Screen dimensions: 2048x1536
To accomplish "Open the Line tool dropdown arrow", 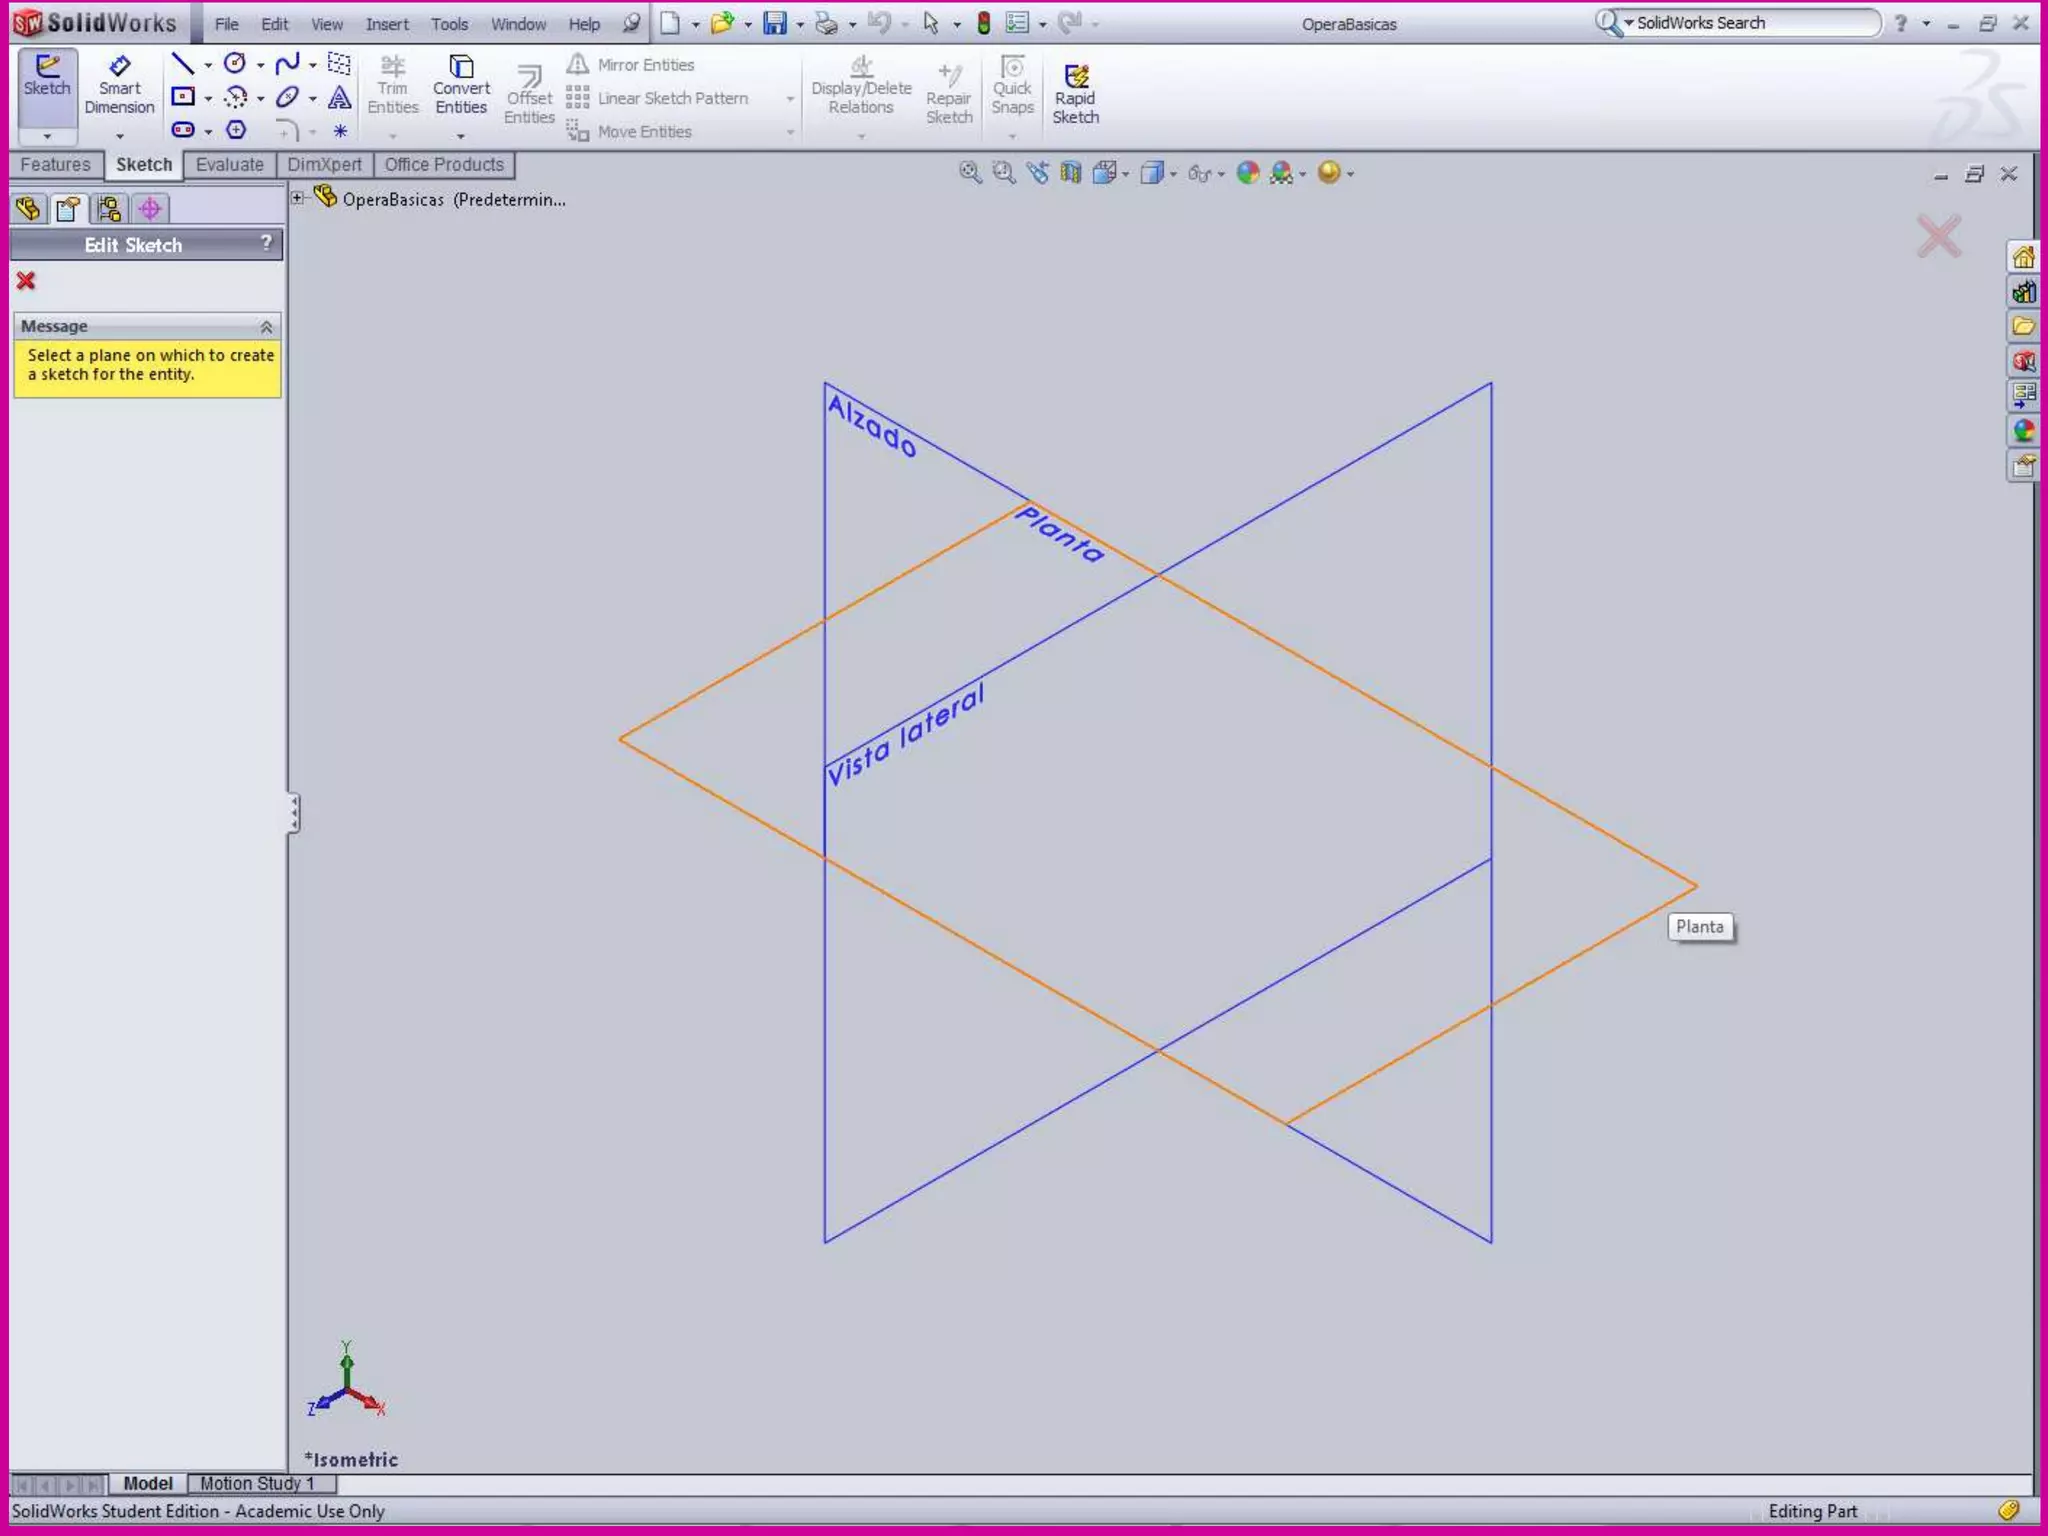I will click(208, 66).
